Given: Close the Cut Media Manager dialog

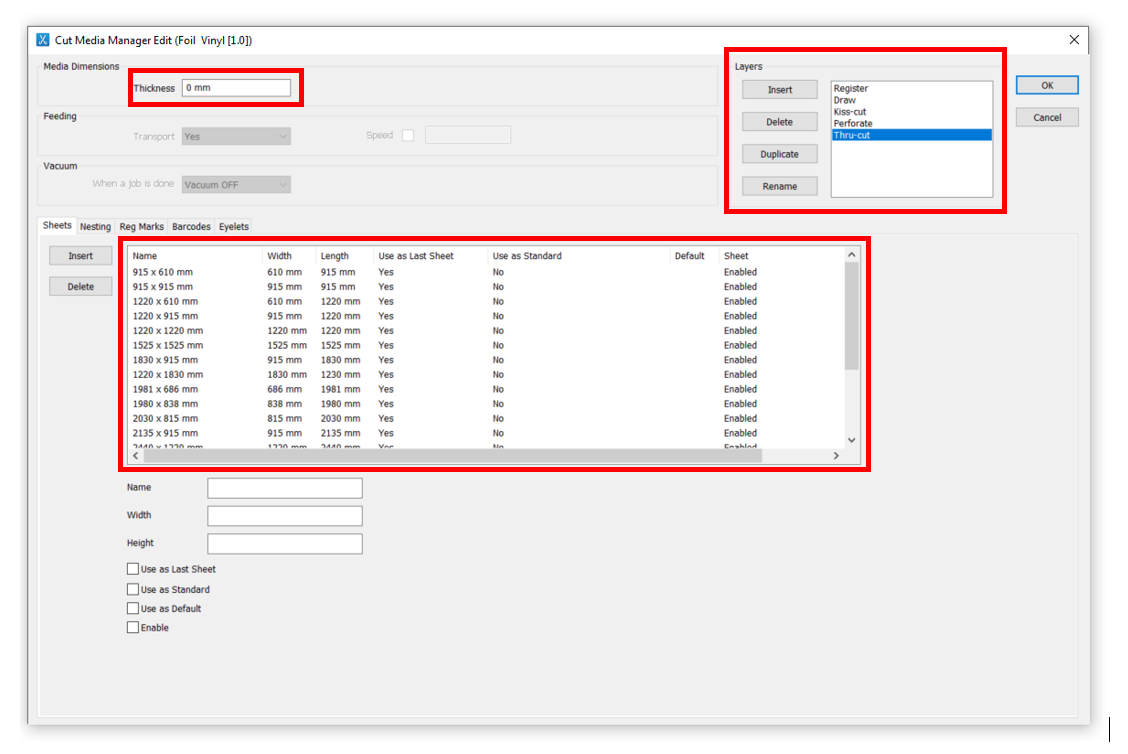Looking at the screenshot, I should 1073,40.
